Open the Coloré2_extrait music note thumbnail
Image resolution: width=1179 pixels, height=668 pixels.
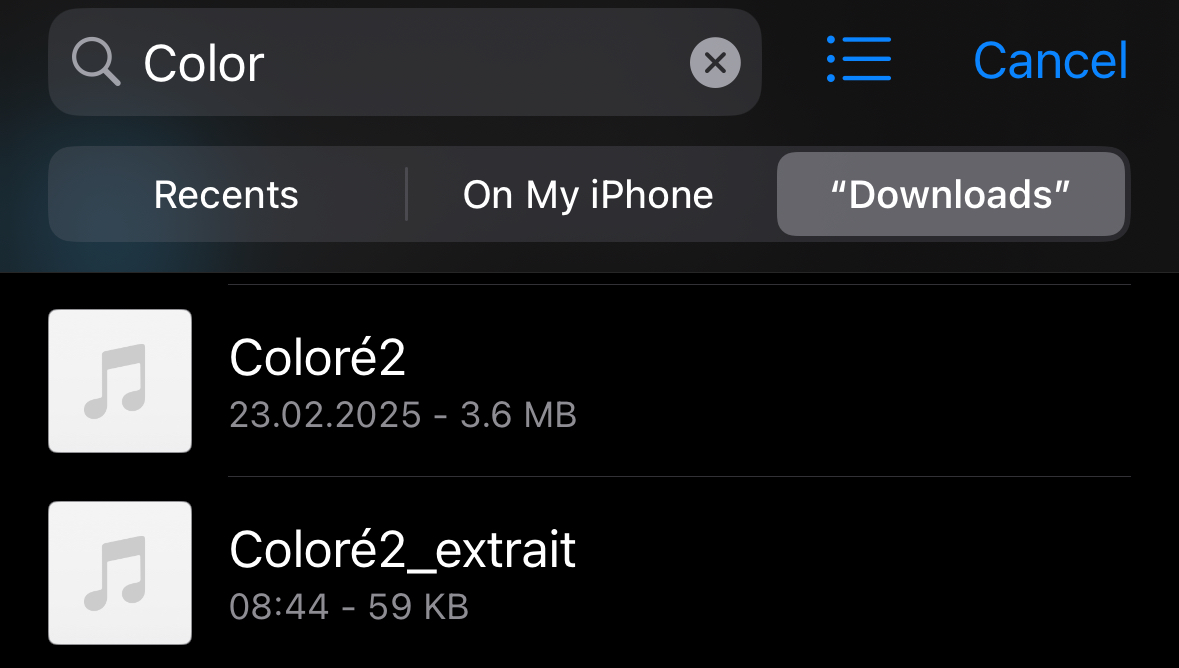(x=120, y=572)
